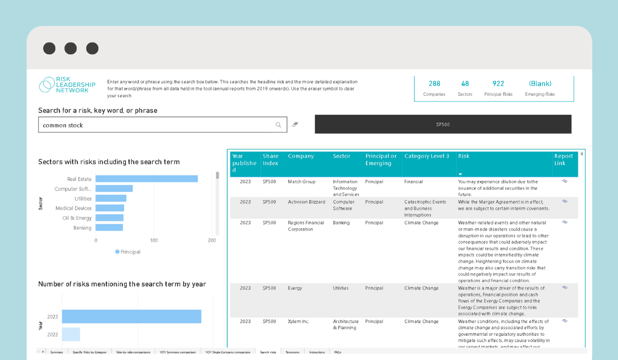Viewport: 618px width, 360px height.
Task: Open report link for Xylem Inc. row
Action: tap(564, 321)
